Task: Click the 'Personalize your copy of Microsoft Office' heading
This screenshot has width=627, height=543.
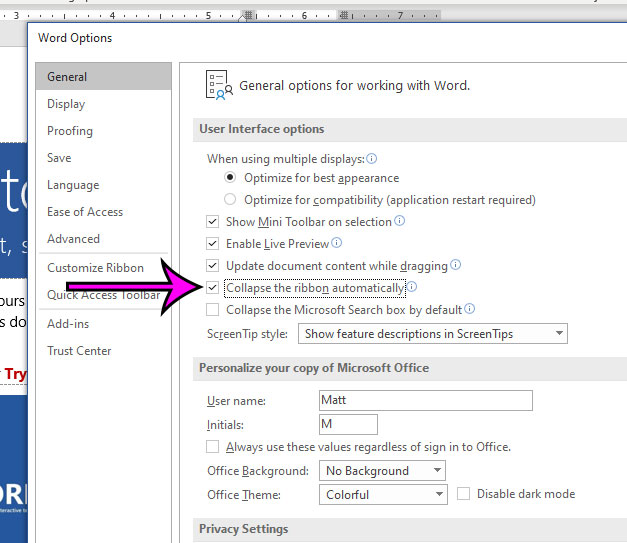Action: tap(314, 367)
